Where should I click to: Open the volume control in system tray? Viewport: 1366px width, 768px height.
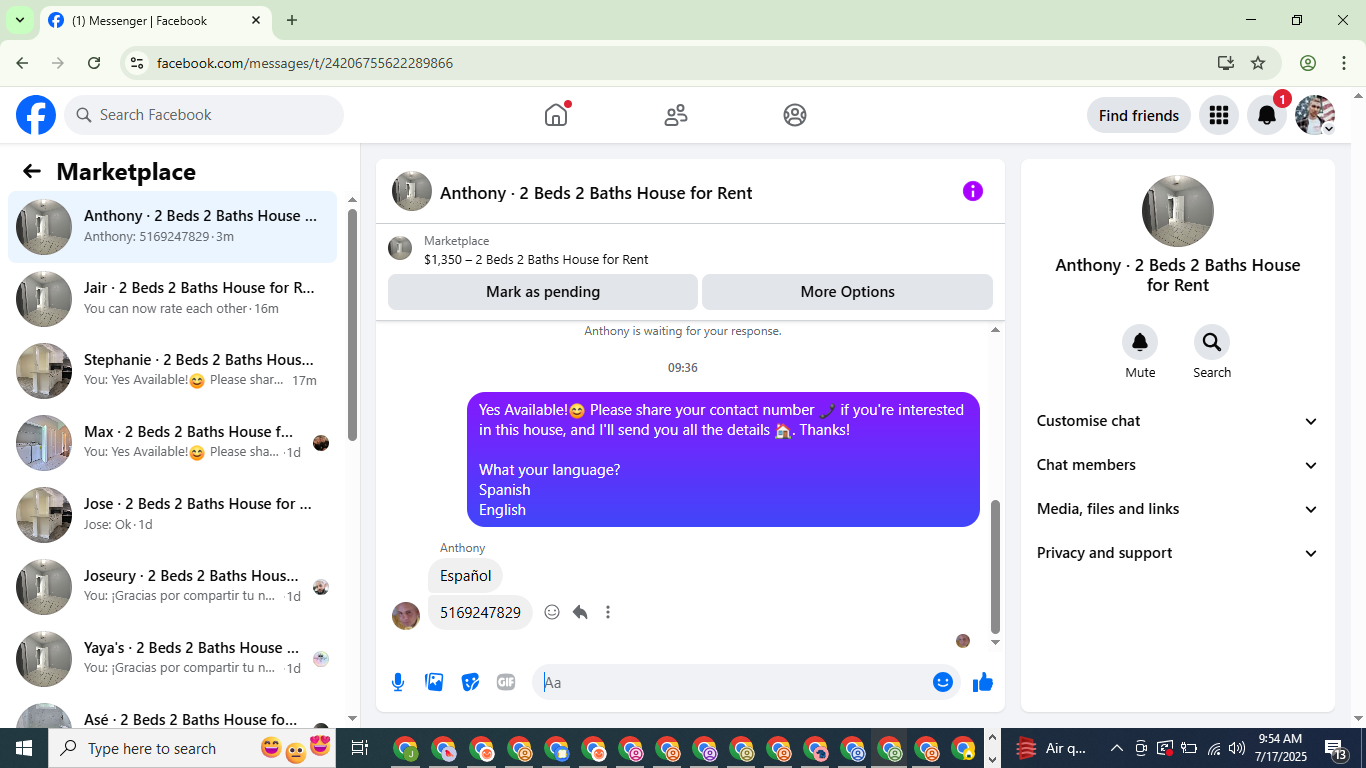[1237, 748]
